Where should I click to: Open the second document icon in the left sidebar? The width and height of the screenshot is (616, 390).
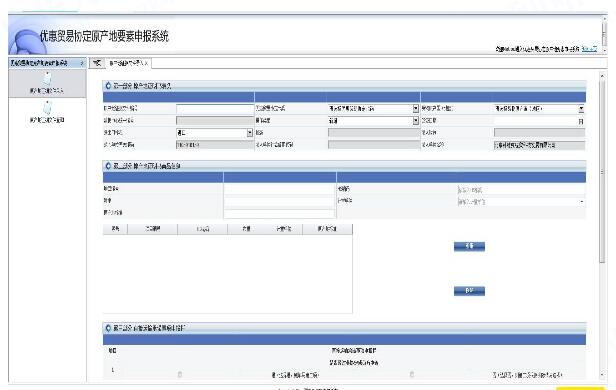point(47,107)
